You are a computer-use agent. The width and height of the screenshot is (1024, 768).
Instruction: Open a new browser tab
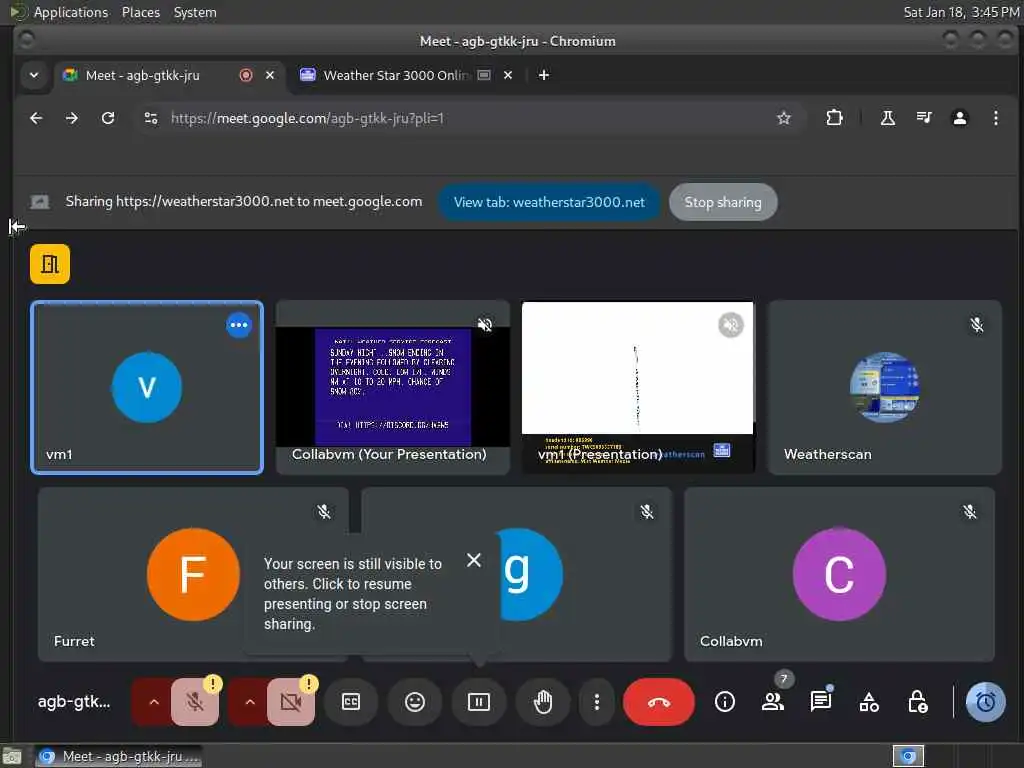[x=543, y=75]
